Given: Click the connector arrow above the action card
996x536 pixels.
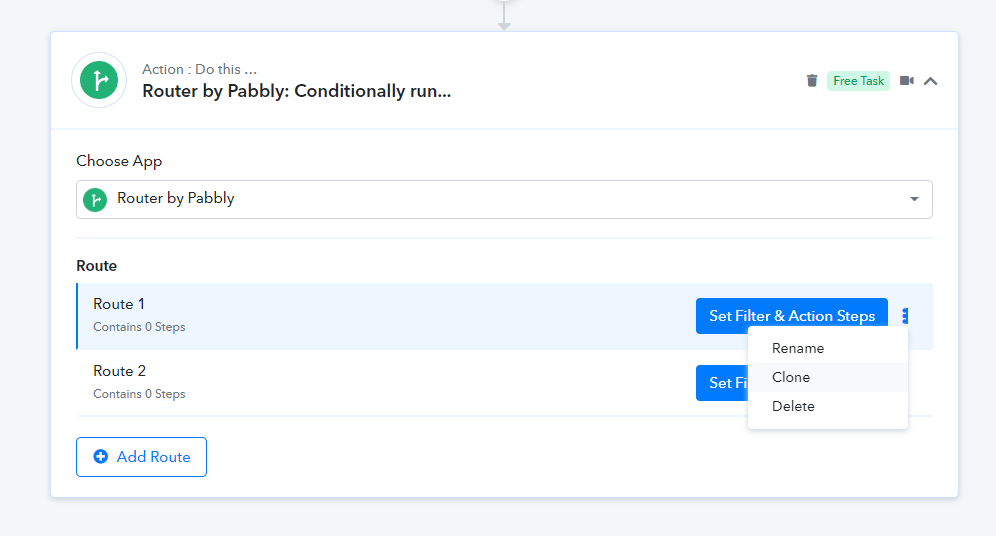Looking at the screenshot, I should point(504,15).
